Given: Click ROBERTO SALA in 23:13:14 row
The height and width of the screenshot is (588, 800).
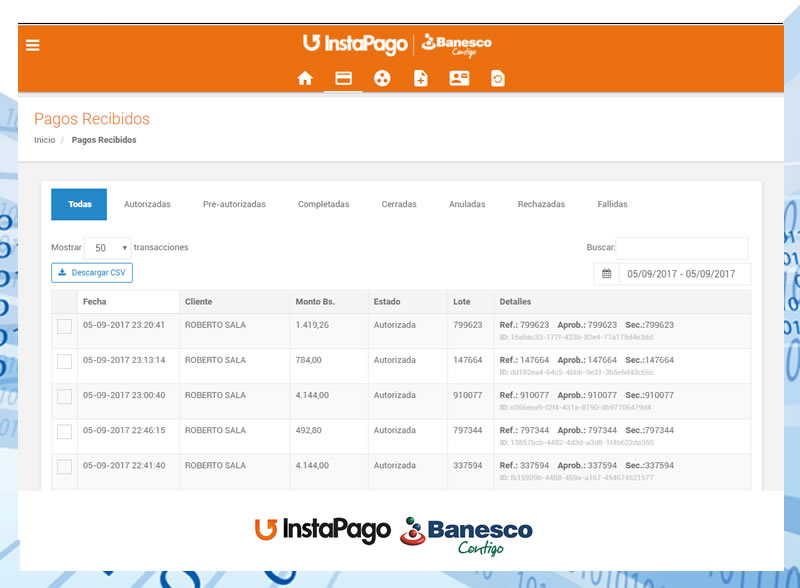Looking at the screenshot, I should pyautogui.click(x=215, y=360).
